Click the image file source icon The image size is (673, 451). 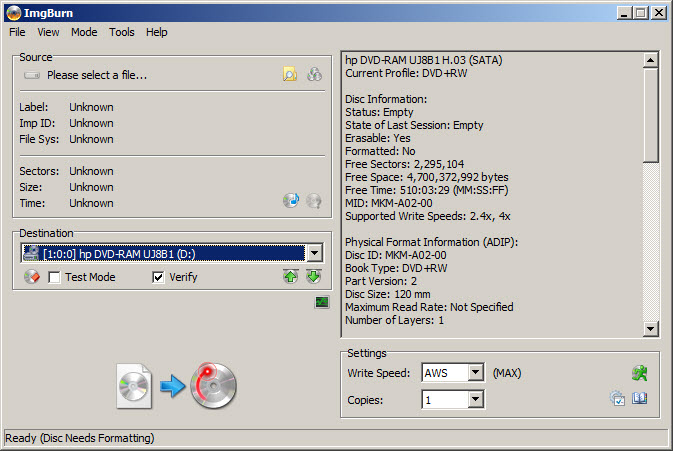click(x=134, y=386)
